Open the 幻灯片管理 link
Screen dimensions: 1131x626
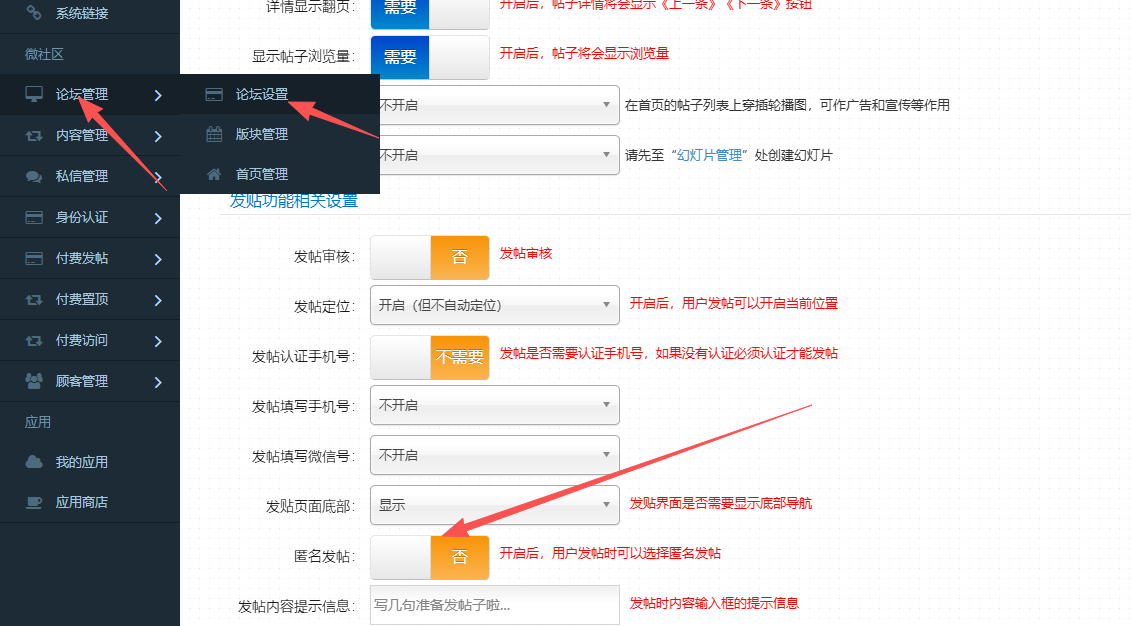click(711, 155)
